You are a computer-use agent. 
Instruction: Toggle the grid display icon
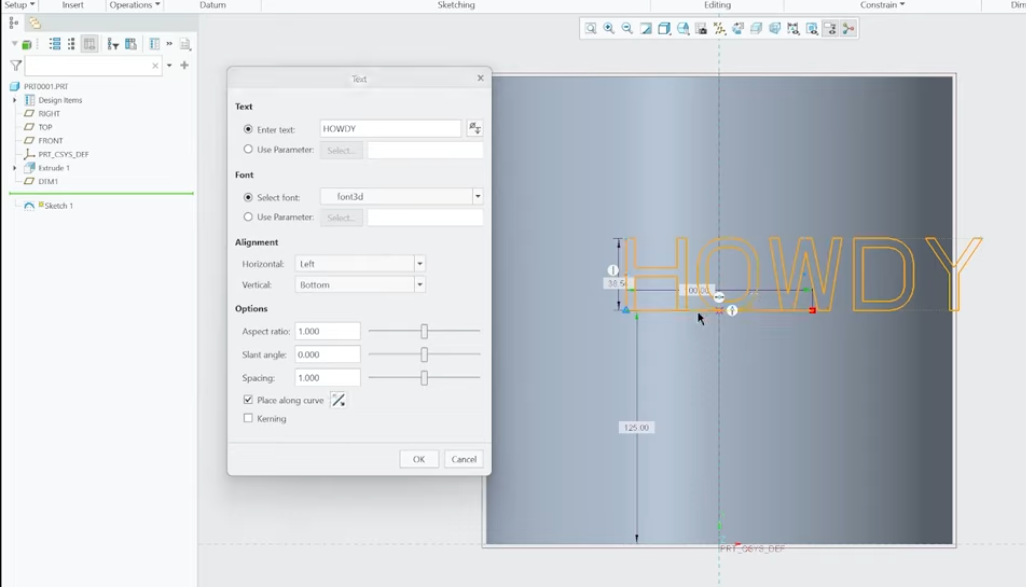pos(830,28)
